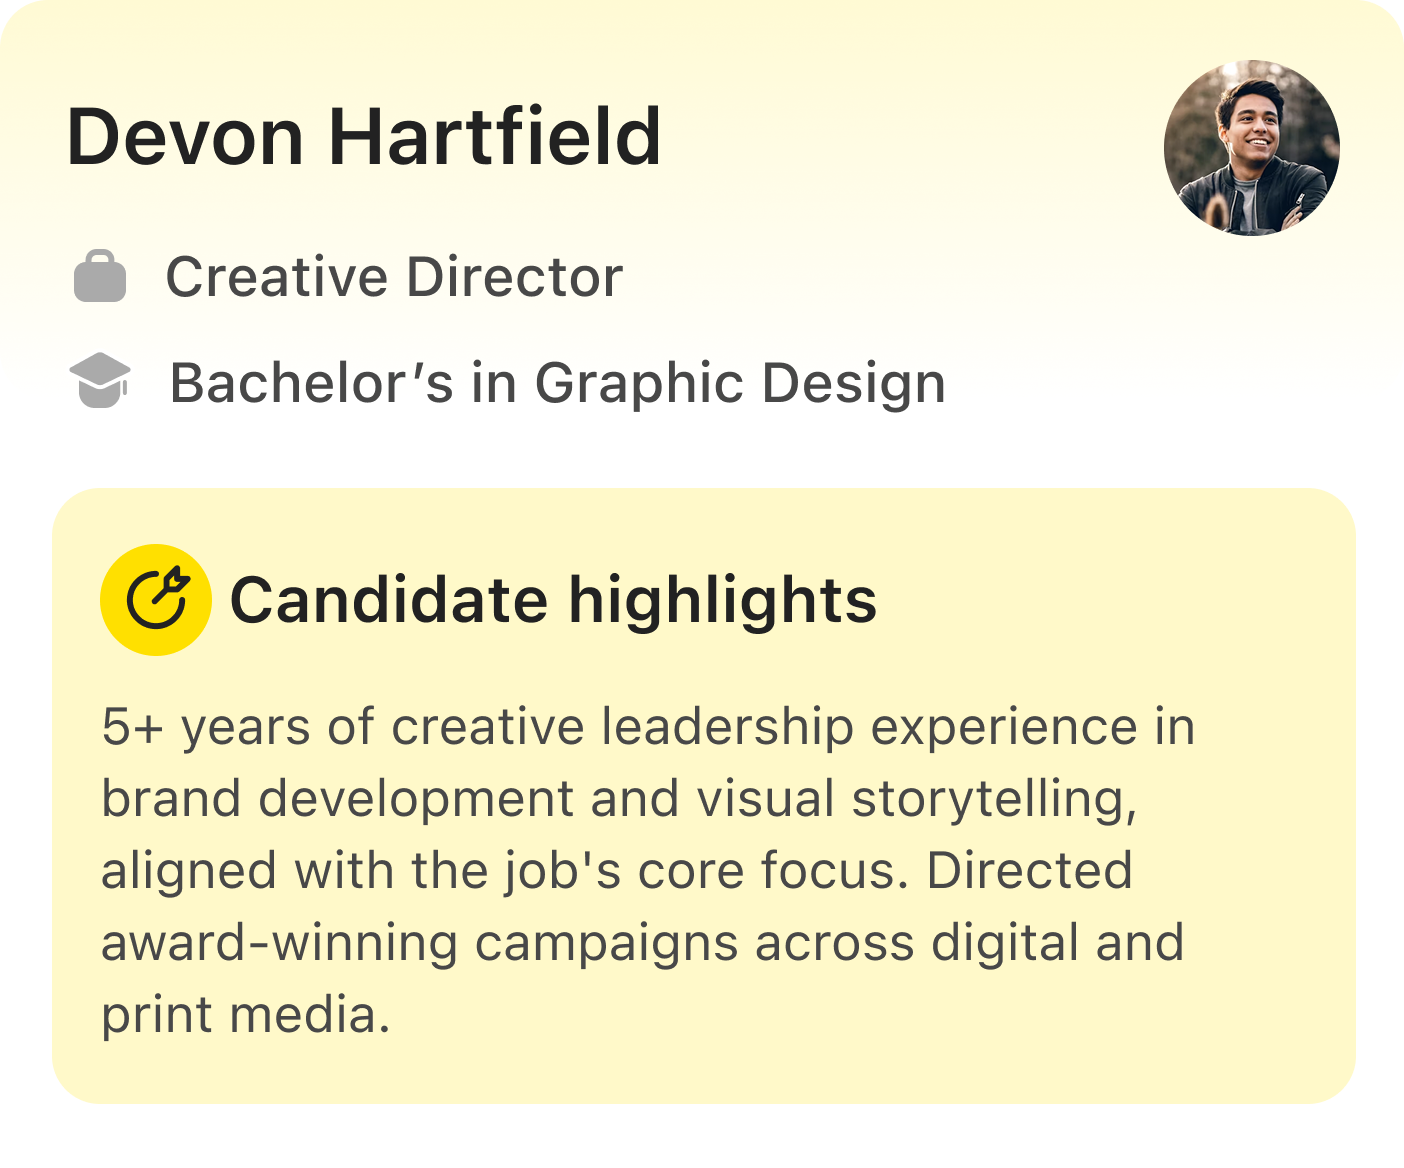The image size is (1404, 1168).
Task: Click the word "Hartfield" in the name
Action: point(495,137)
